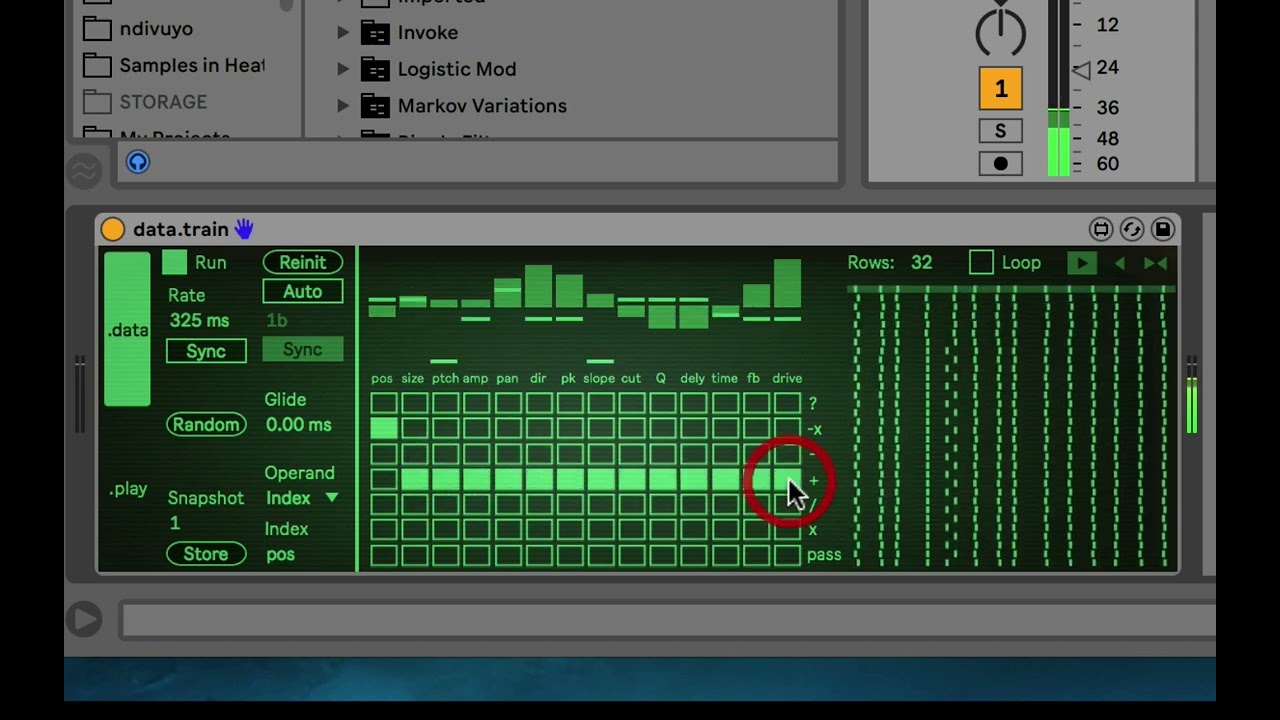Click the Glide value 0.00 ms
This screenshot has width=1280, height=720.
(x=298, y=425)
